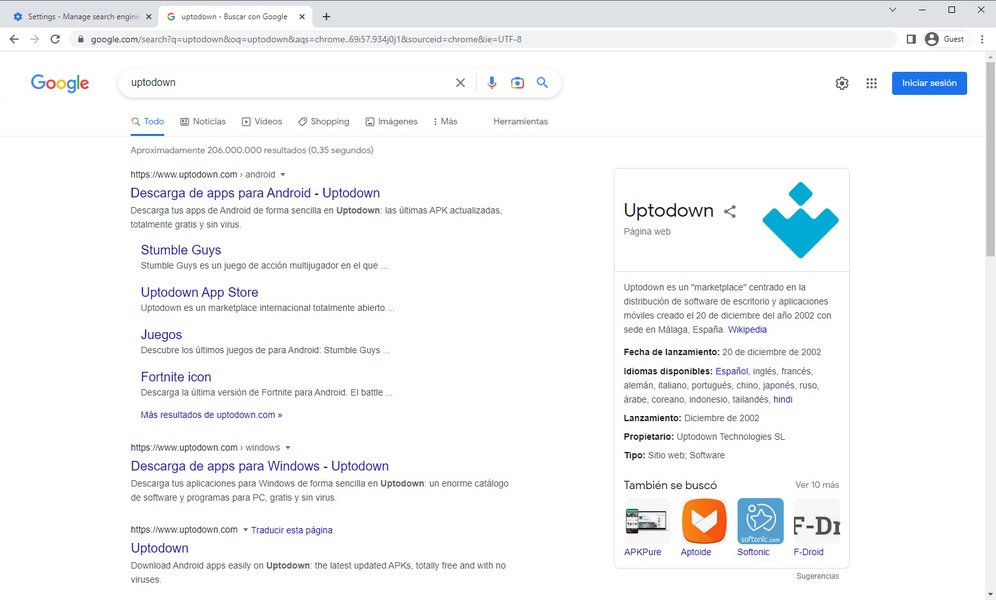Screen dimensions: 996x600
Task: Click the Traducir esta página link
Action: (x=291, y=530)
